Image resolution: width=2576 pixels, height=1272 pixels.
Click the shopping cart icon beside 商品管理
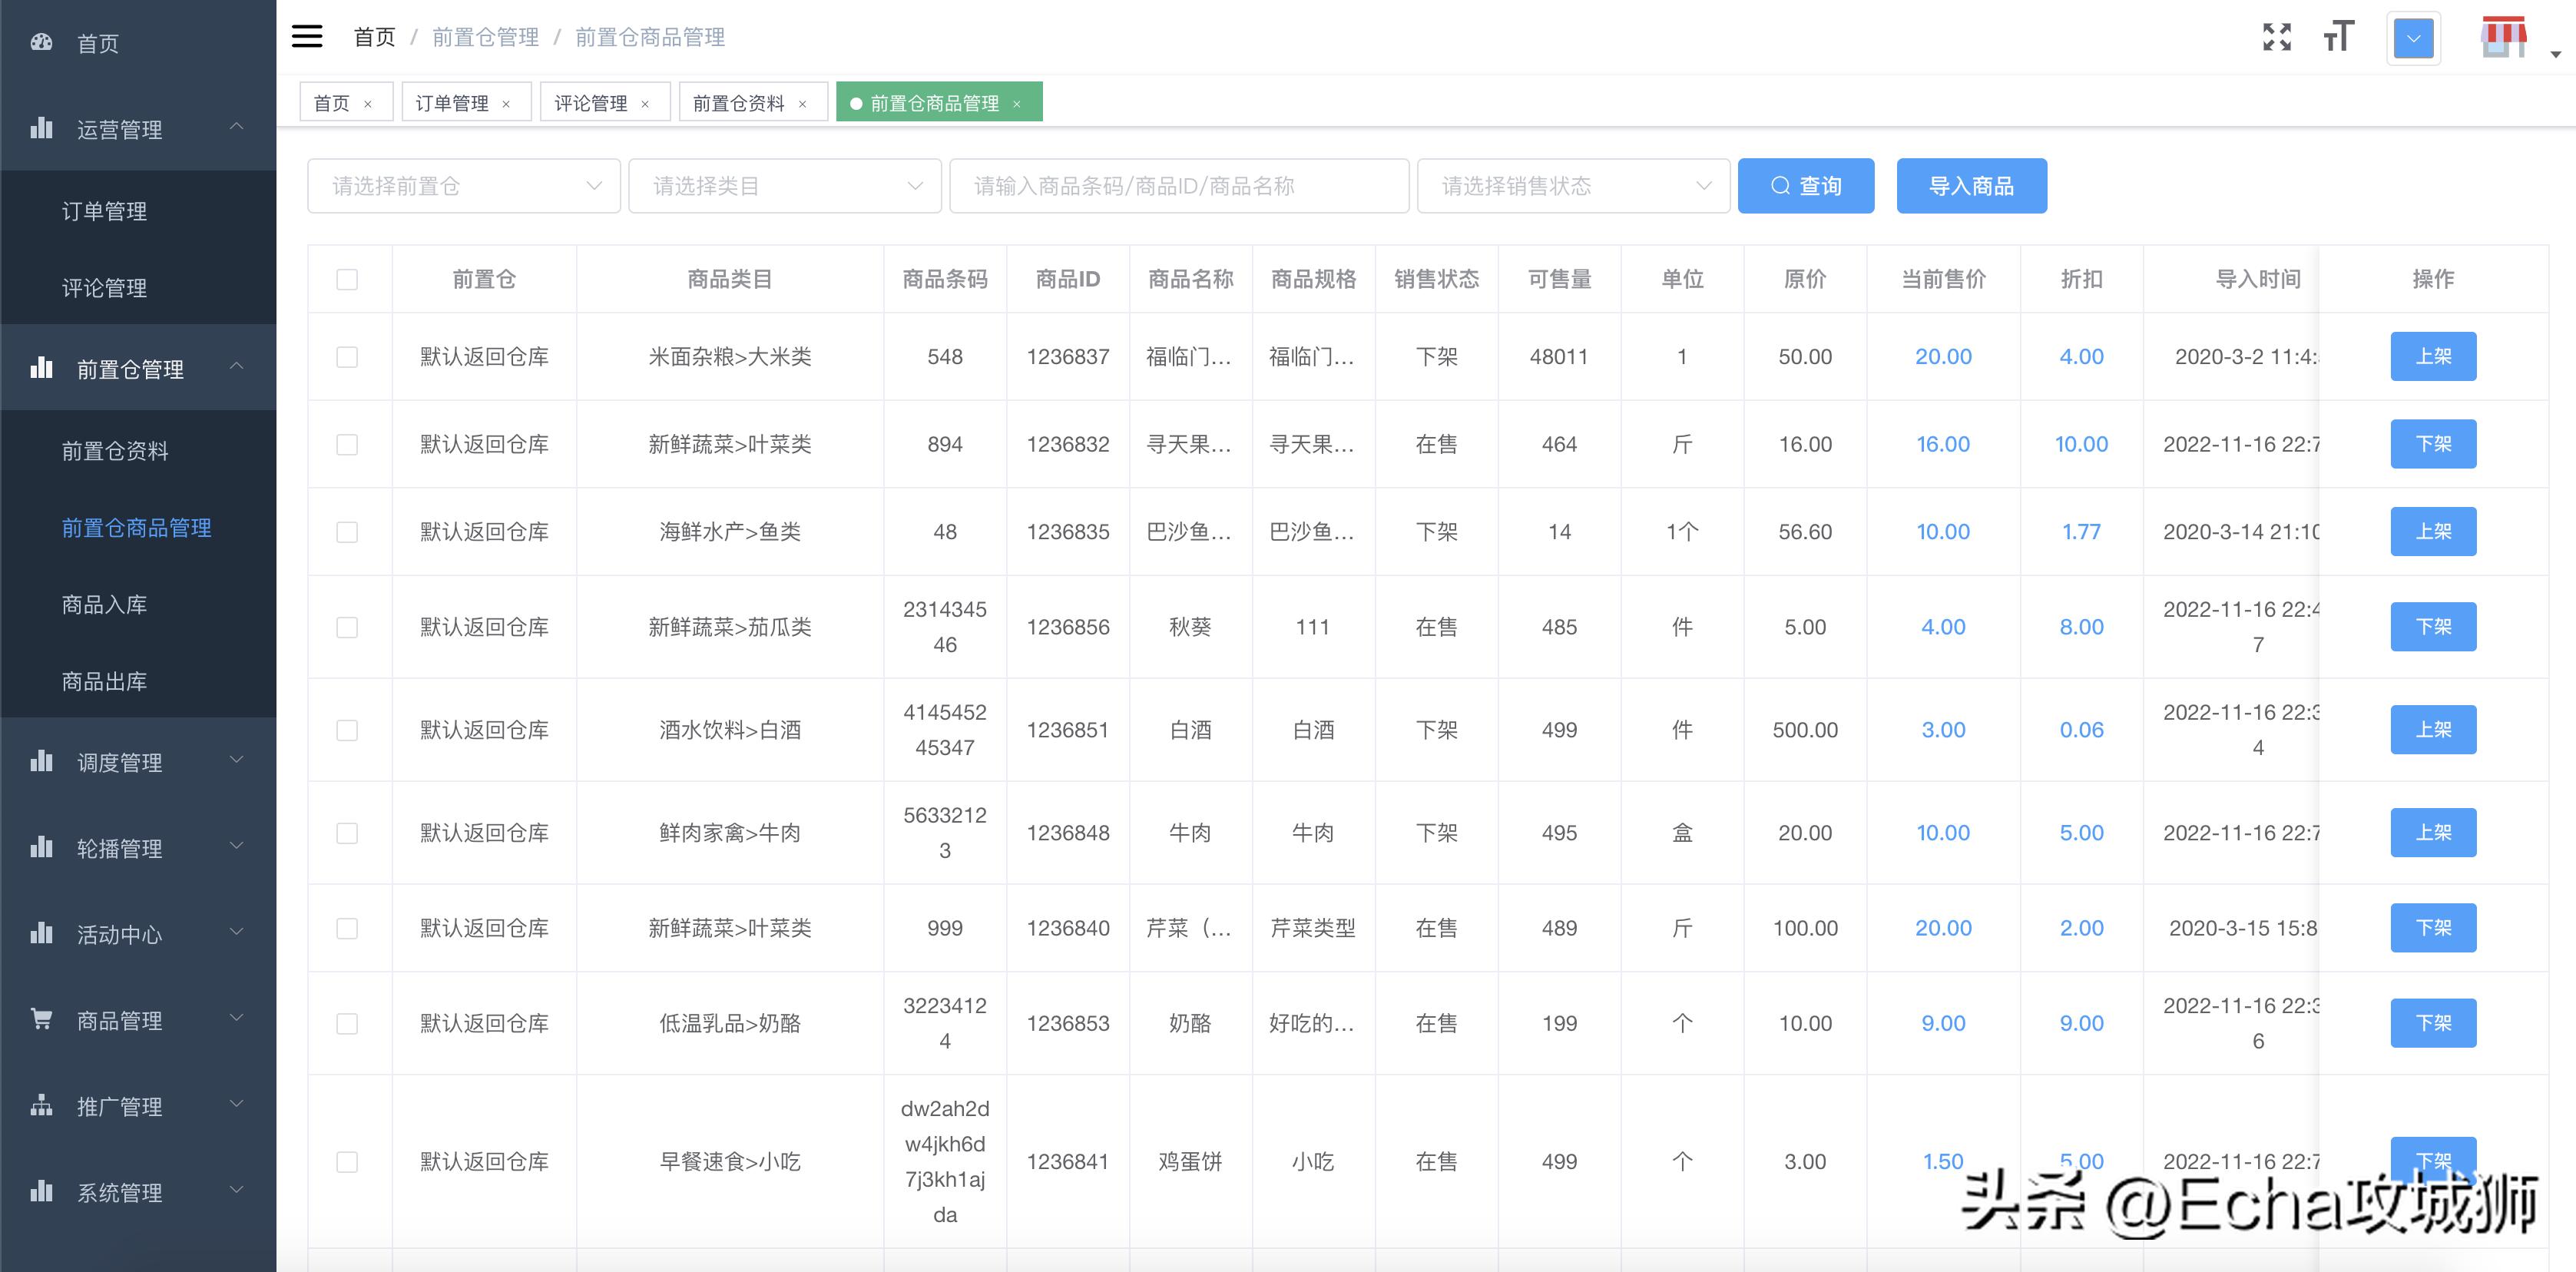pyautogui.click(x=41, y=1019)
